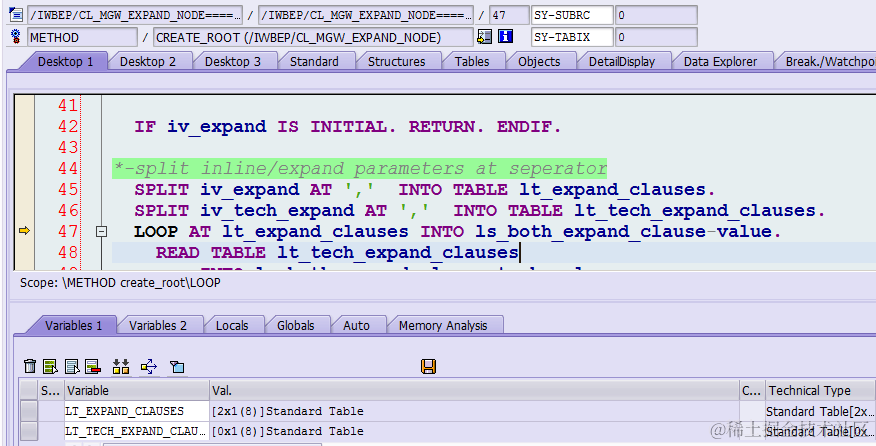Click the Technical Type column header
This screenshot has height=446, width=876.
pyautogui.click(x=820, y=390)
